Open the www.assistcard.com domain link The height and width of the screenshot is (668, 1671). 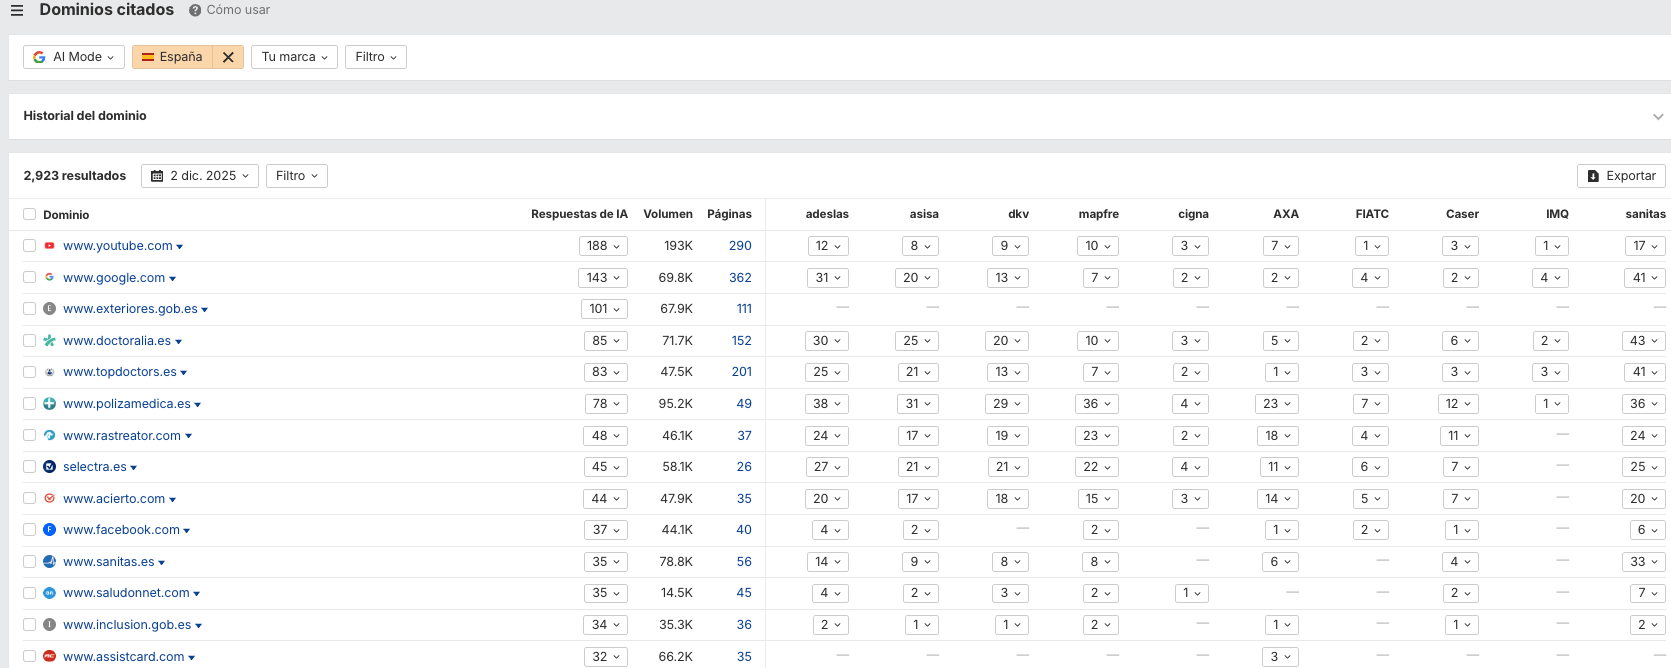[124, 657]
